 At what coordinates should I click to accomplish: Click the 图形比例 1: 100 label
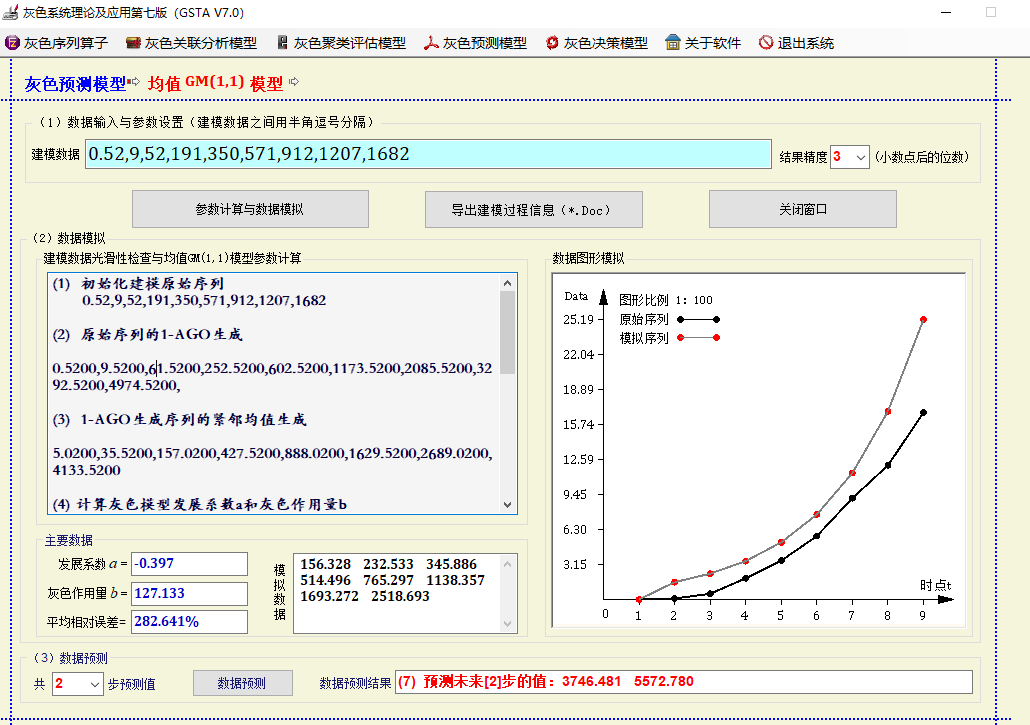[665, 300]
